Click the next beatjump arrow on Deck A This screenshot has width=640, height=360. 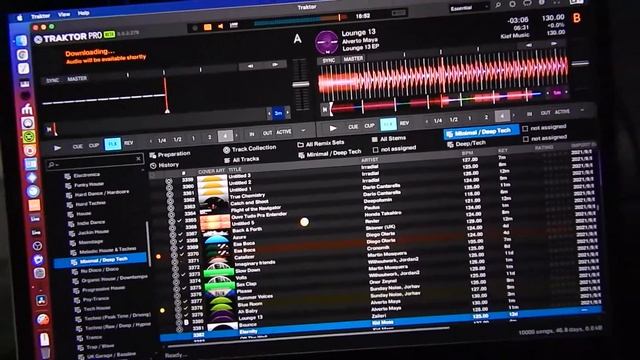pyautogui.click(x=275, y=65)
